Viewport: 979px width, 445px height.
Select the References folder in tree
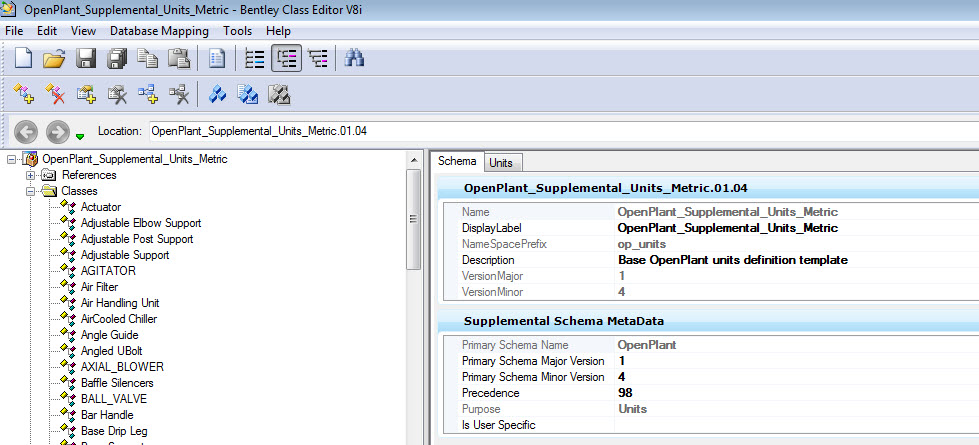[x=89, y=175]
